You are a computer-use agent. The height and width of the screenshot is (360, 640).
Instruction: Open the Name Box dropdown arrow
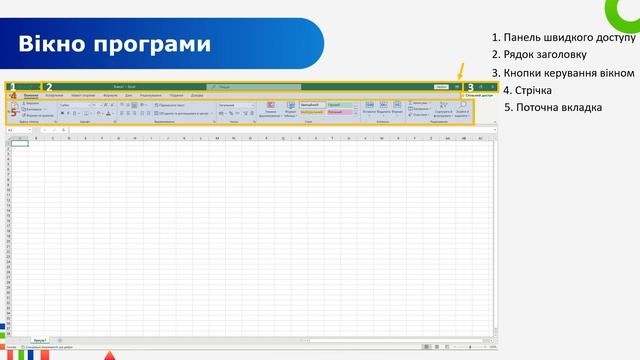tap(29, 130)
